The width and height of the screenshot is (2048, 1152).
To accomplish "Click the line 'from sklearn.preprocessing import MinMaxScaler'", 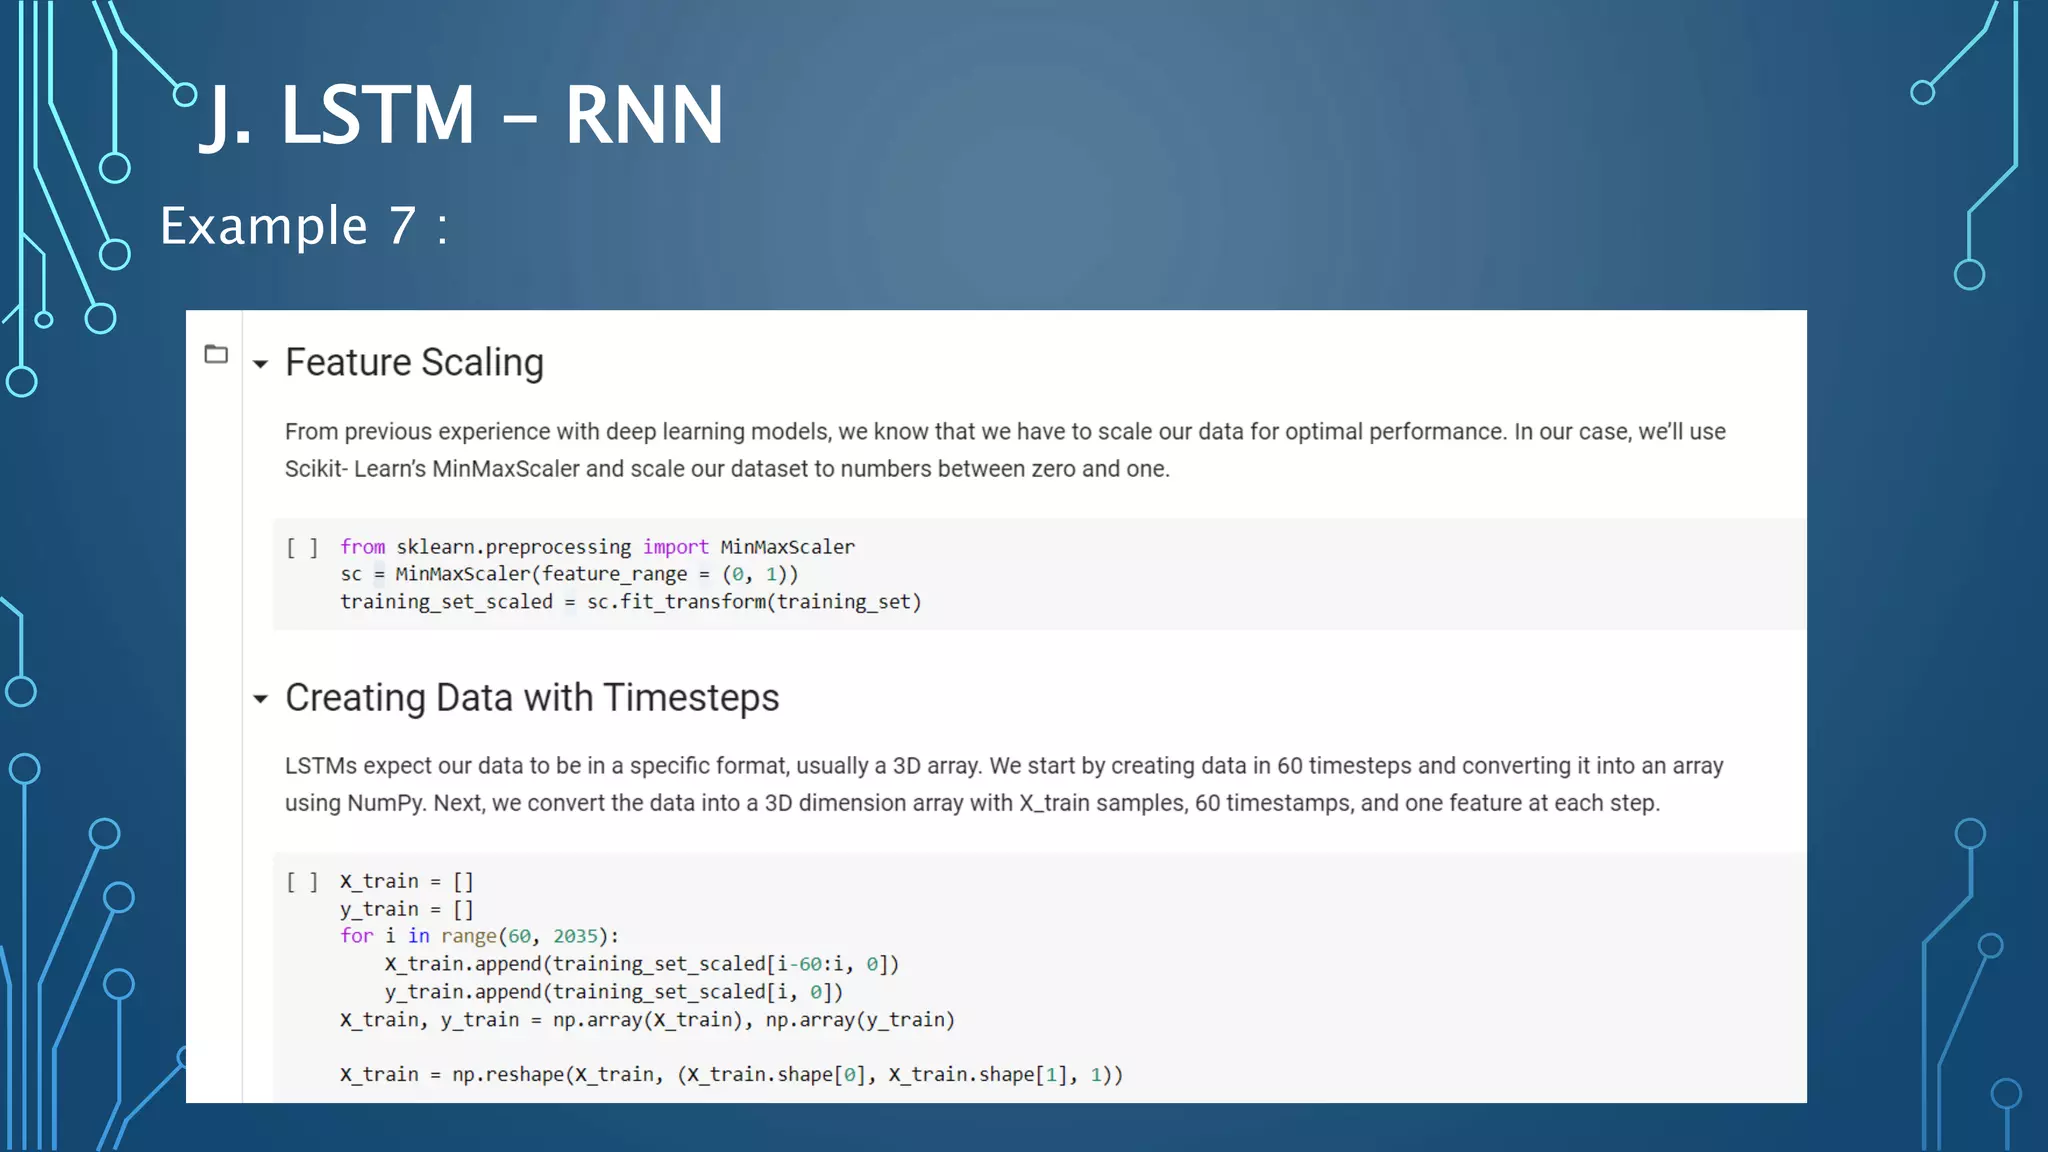I will coord(597,547).
